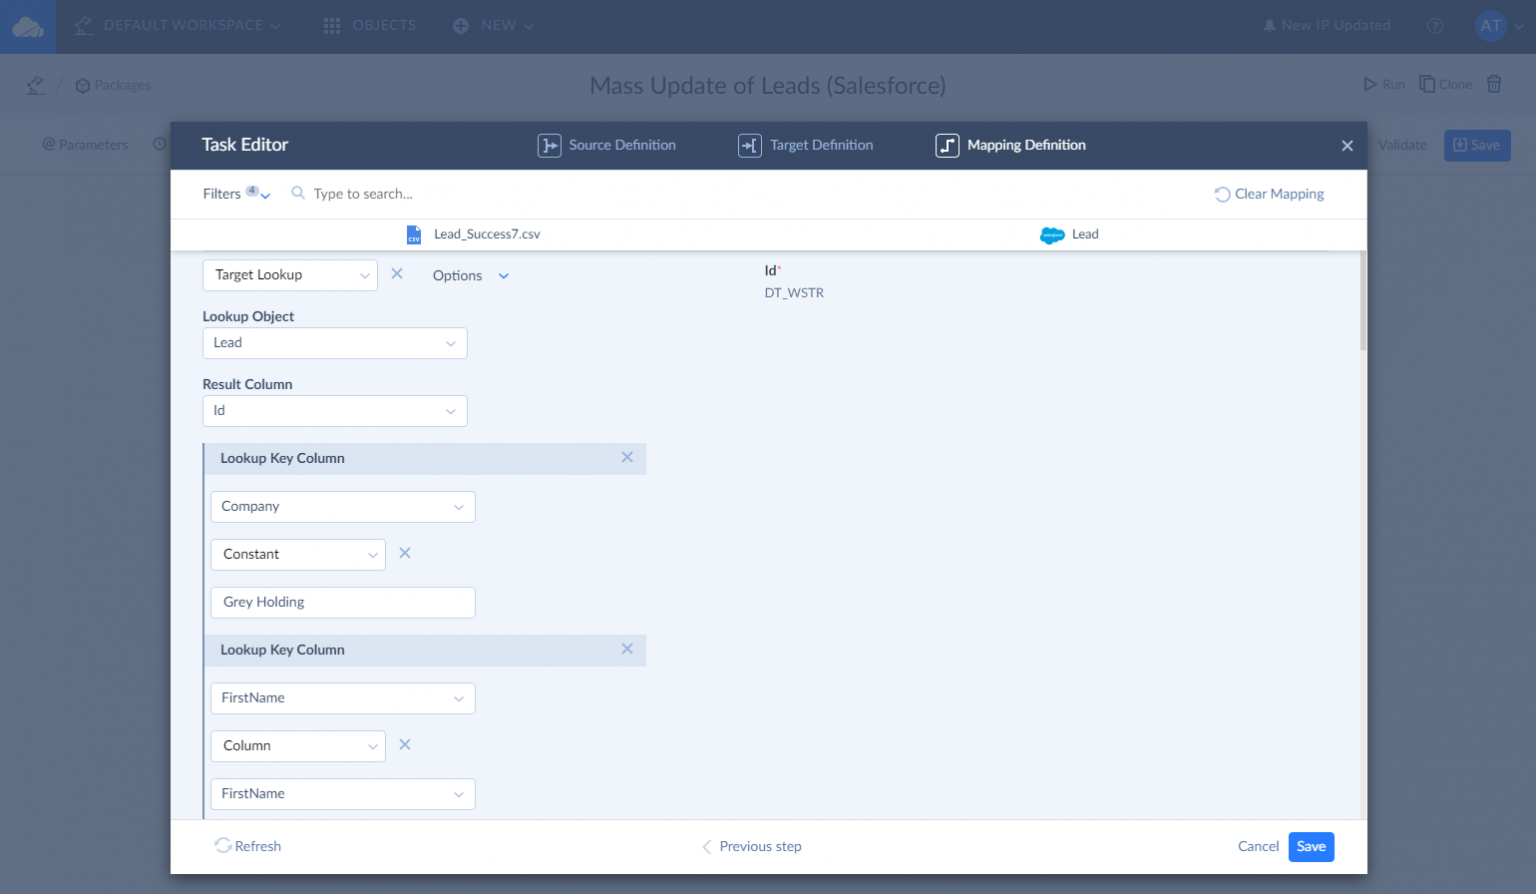
Task: Click the Mapping Definition step icon
Action: tap(946, 146)
